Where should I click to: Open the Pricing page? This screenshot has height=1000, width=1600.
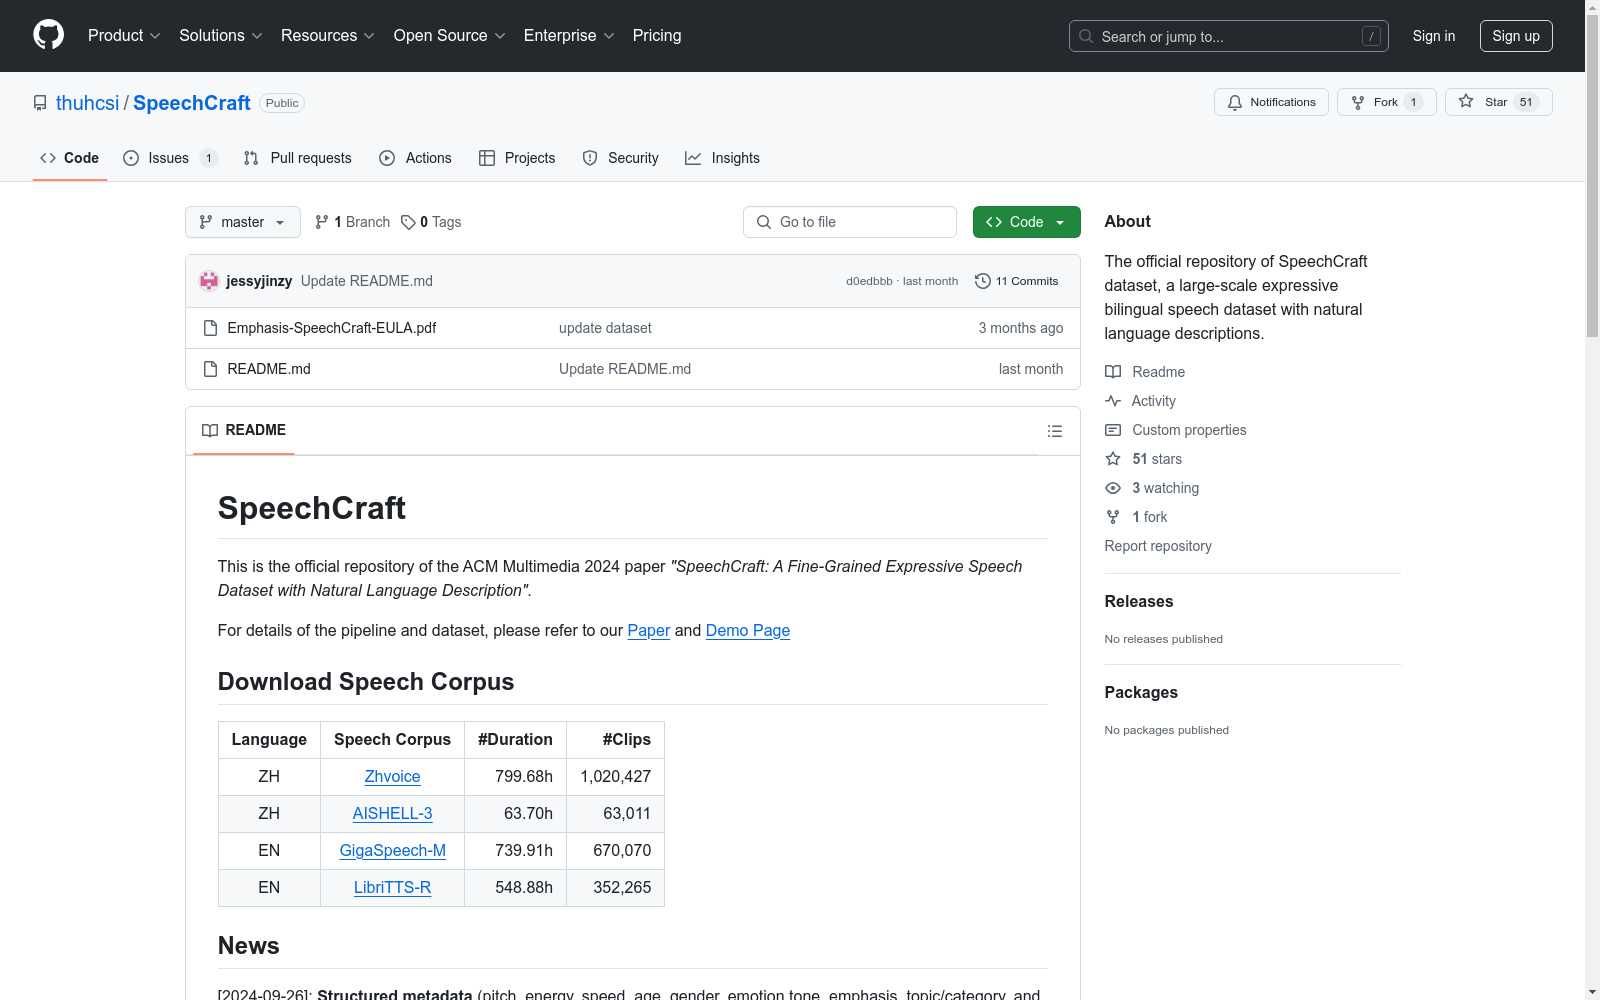657,35
